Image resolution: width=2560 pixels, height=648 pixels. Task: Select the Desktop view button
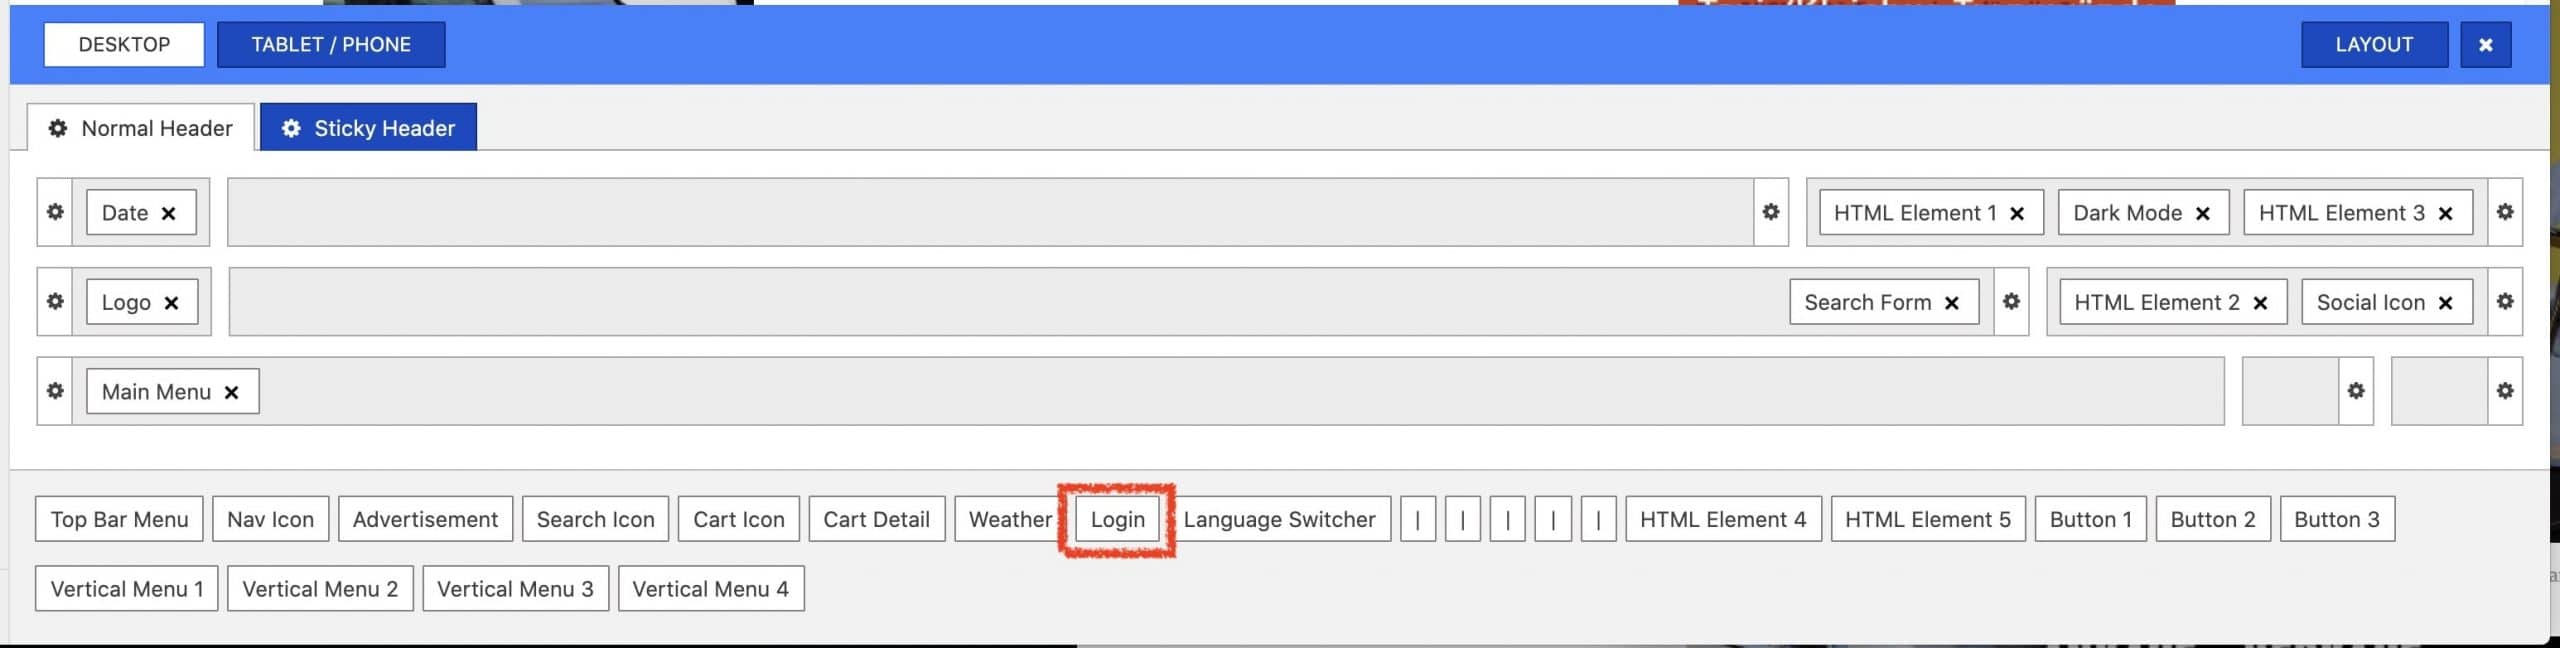[x=124, y=45]
